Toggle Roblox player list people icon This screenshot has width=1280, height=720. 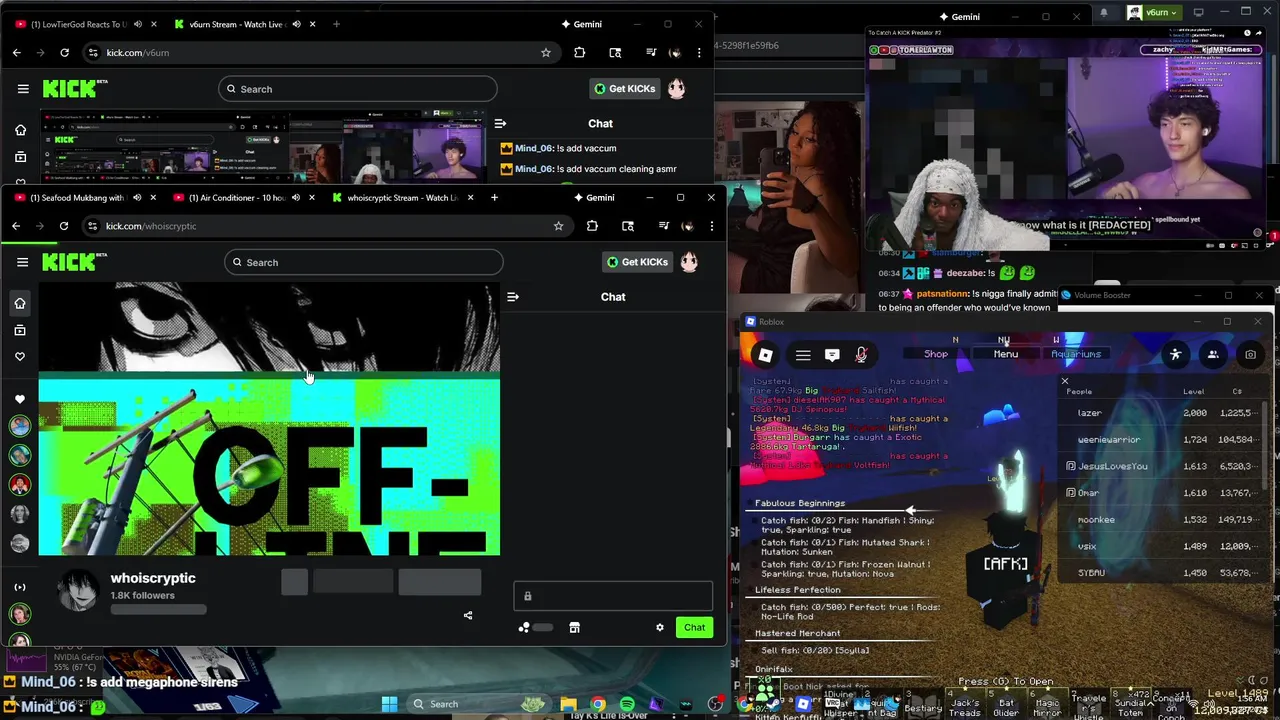tap(1213, 354)
